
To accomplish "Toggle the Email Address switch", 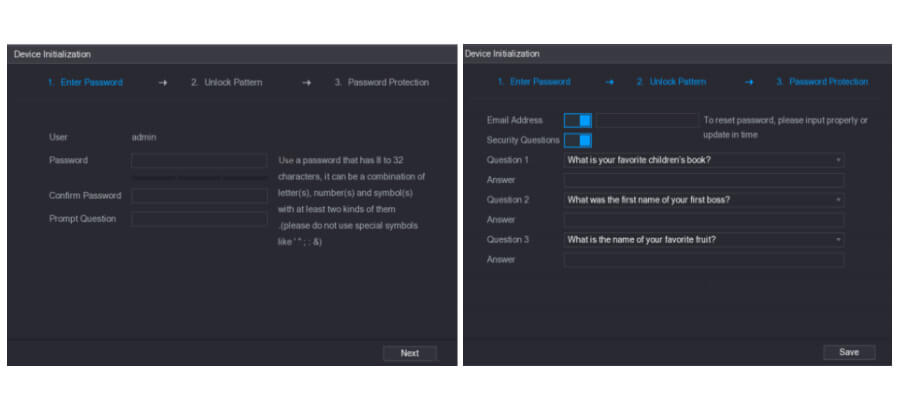I will click(x=577, y=120).
